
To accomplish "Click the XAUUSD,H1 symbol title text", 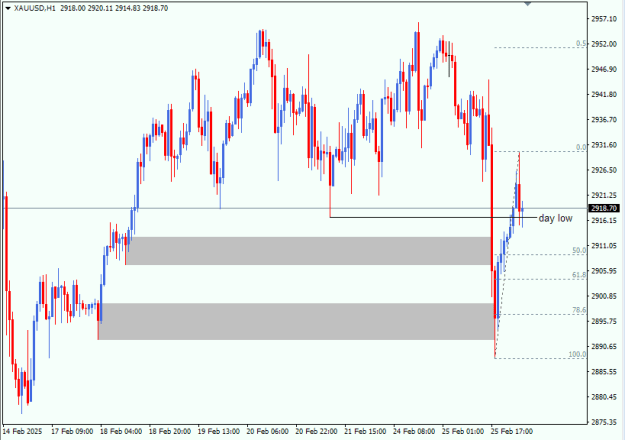I will click(x=35, y=8).
